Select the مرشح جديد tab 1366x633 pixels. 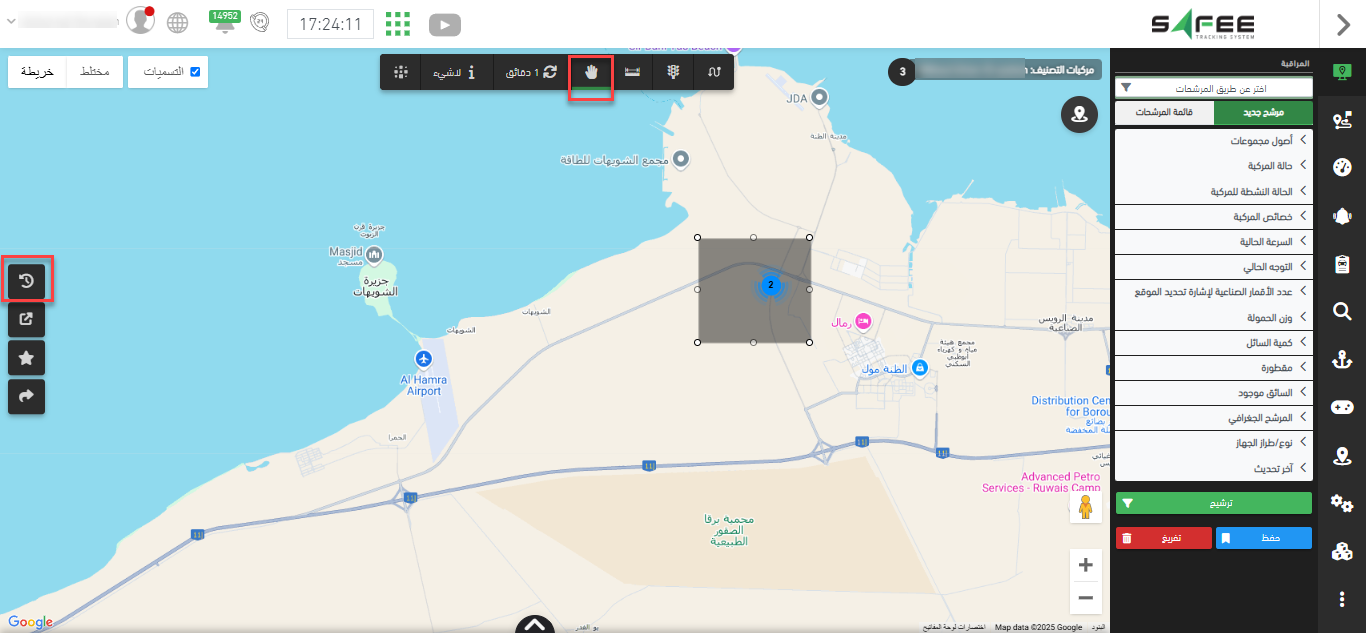[x=1262, y=113]
